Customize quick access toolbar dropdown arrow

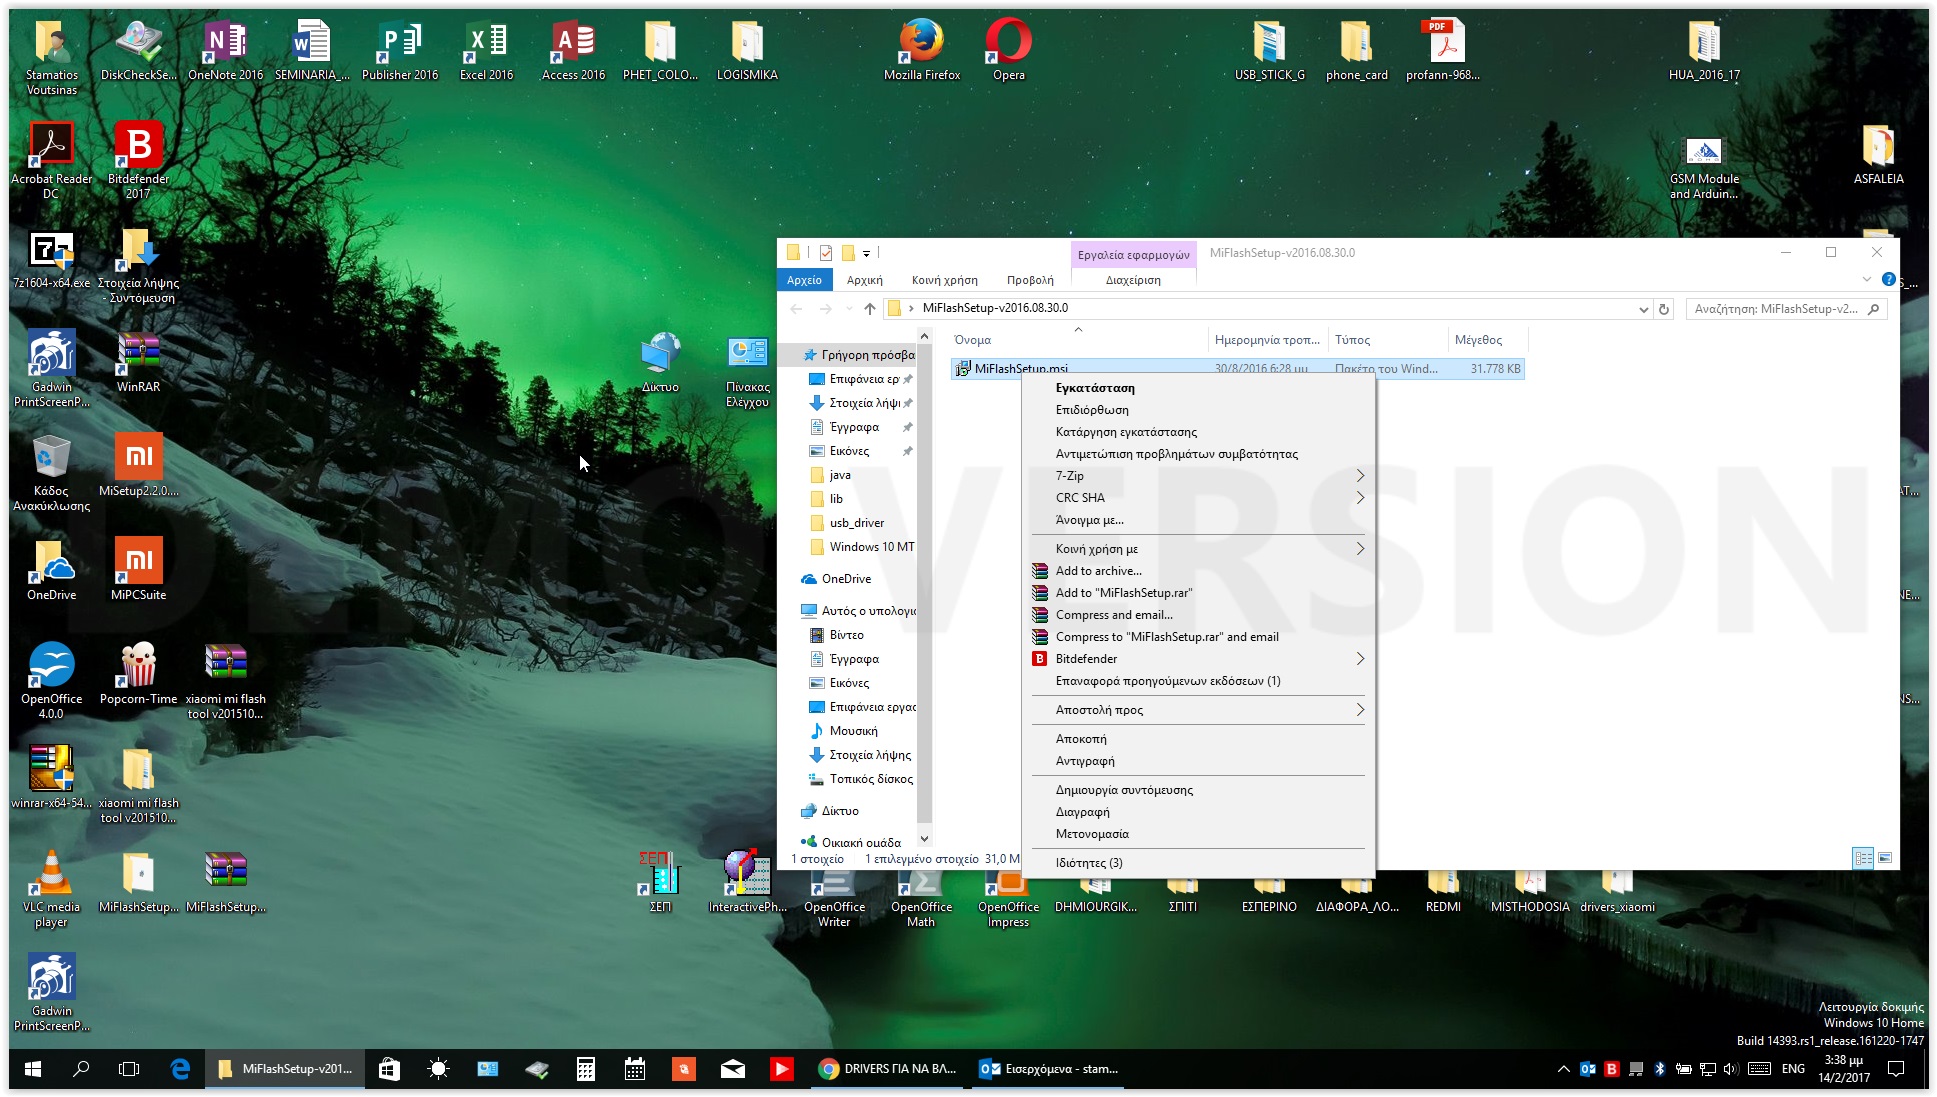pyautogui.click(x=867, y=253)
